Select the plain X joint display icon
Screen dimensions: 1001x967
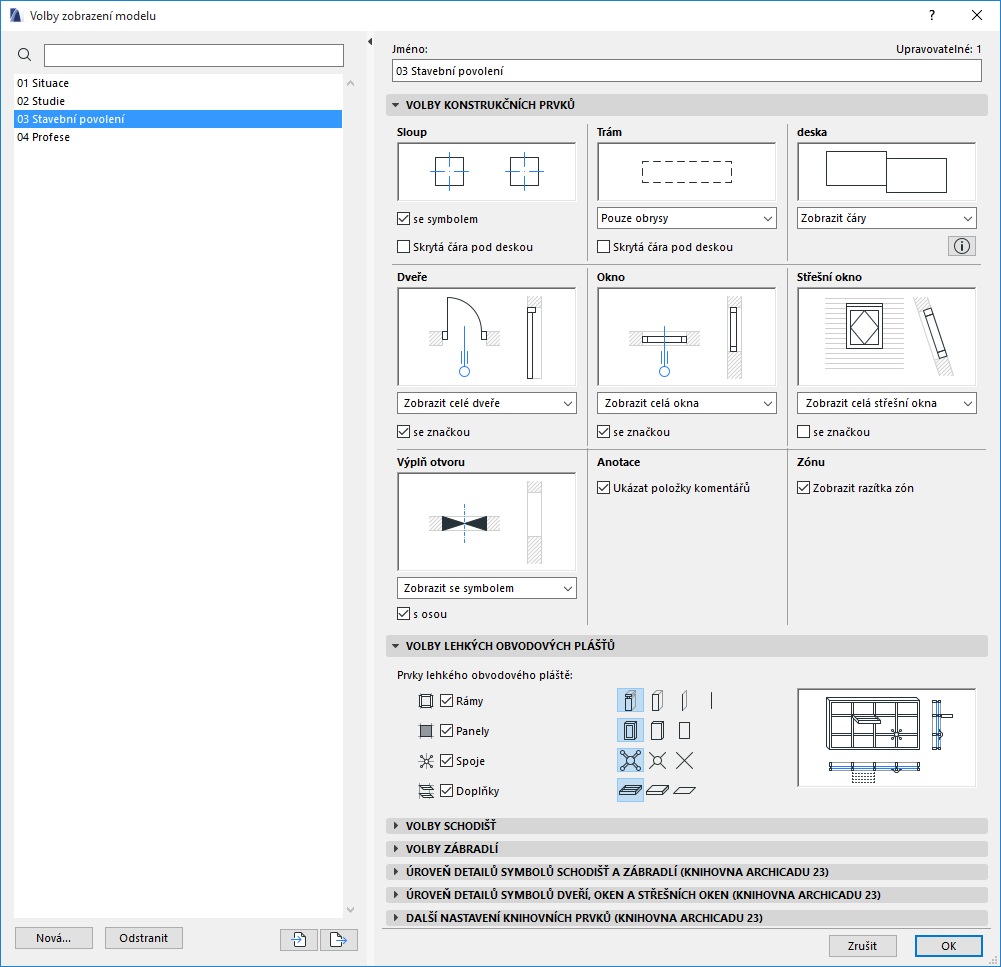click(x=683, y=760)
